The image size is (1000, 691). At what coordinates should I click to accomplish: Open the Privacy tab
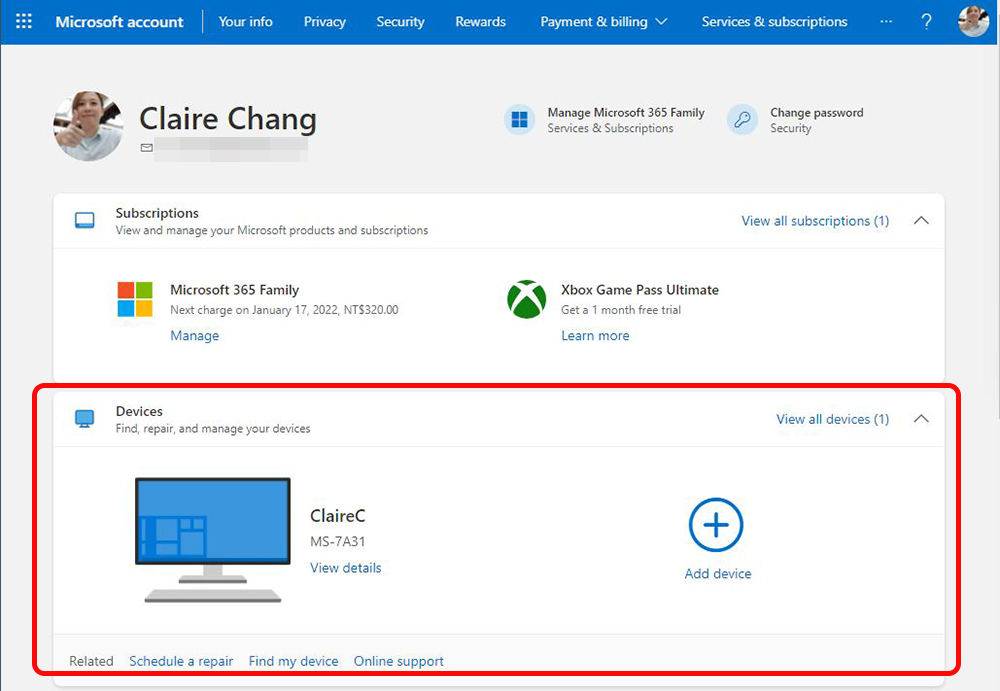[x=324, y=22]
